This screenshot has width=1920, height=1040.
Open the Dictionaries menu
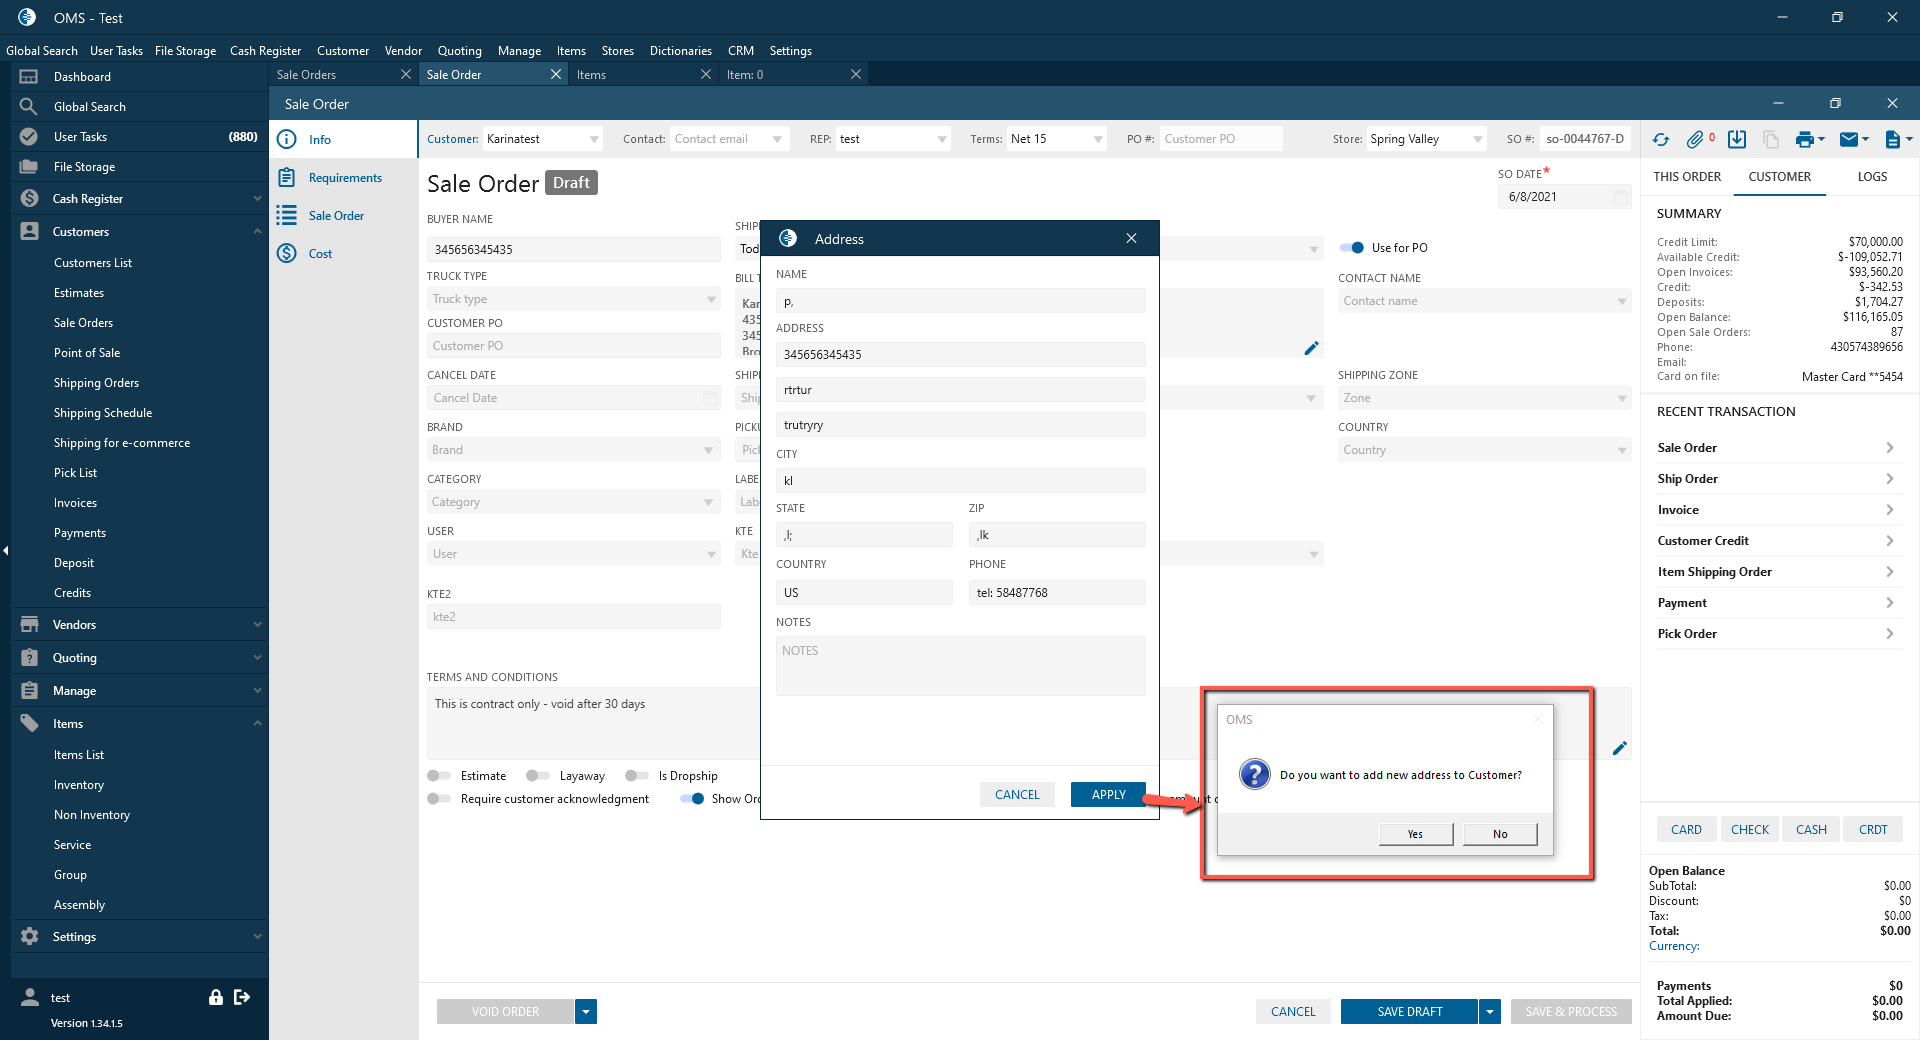(680, 51)
